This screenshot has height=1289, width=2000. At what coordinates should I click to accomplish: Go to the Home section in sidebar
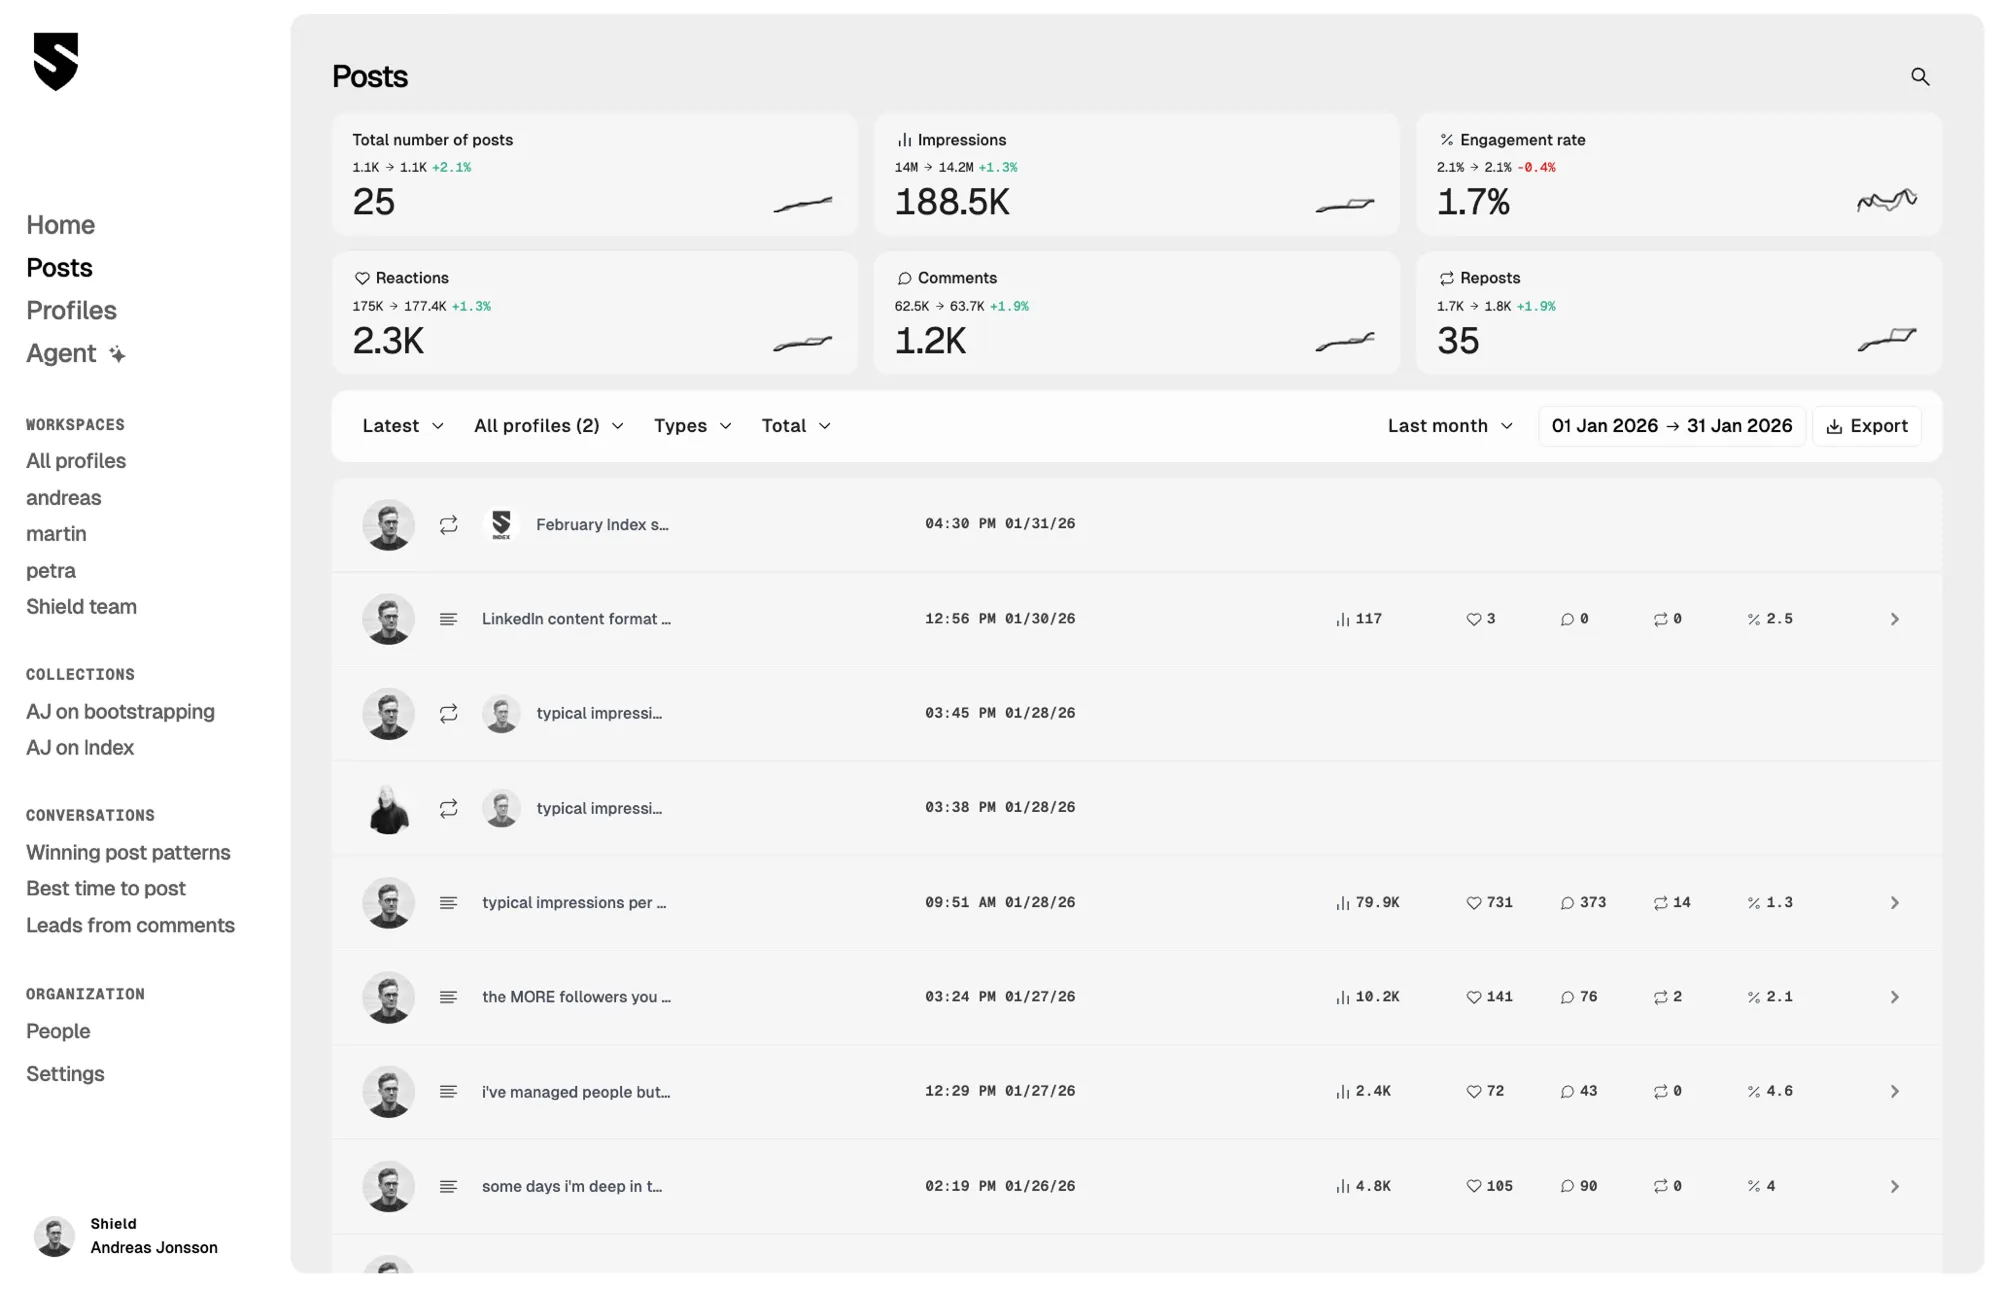(x=60, y=224)
